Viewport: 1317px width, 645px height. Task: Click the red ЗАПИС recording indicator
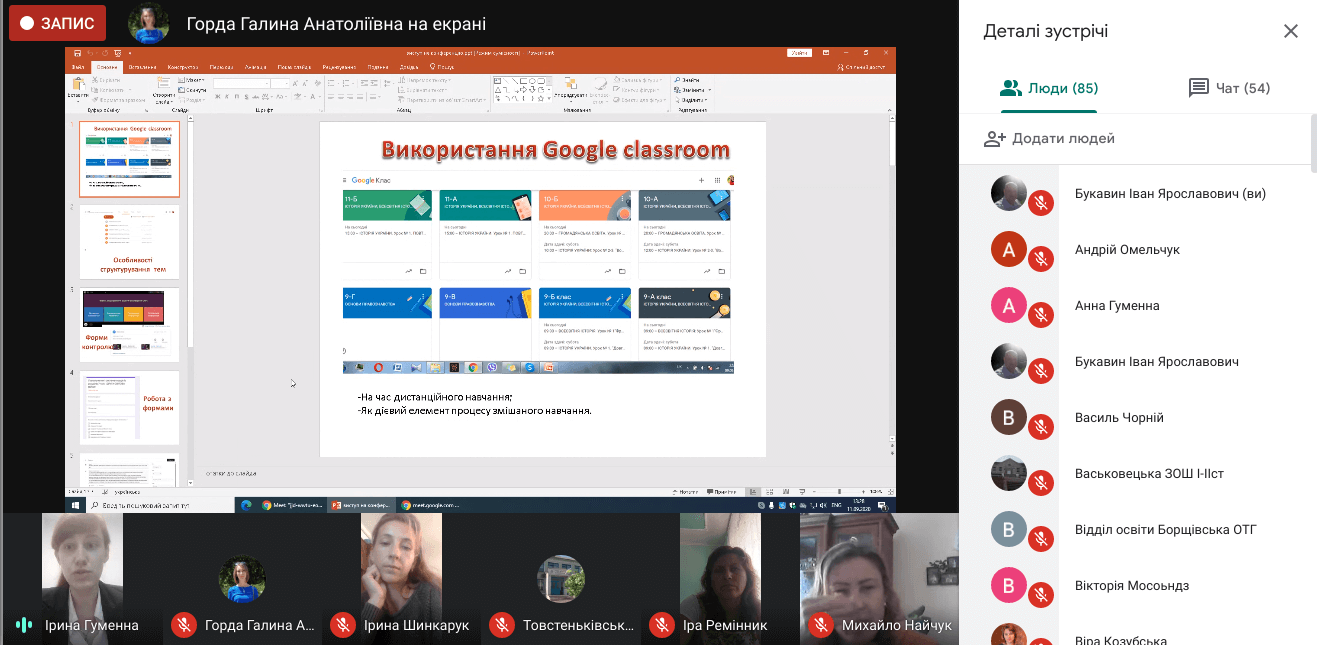tap(57, 23)
